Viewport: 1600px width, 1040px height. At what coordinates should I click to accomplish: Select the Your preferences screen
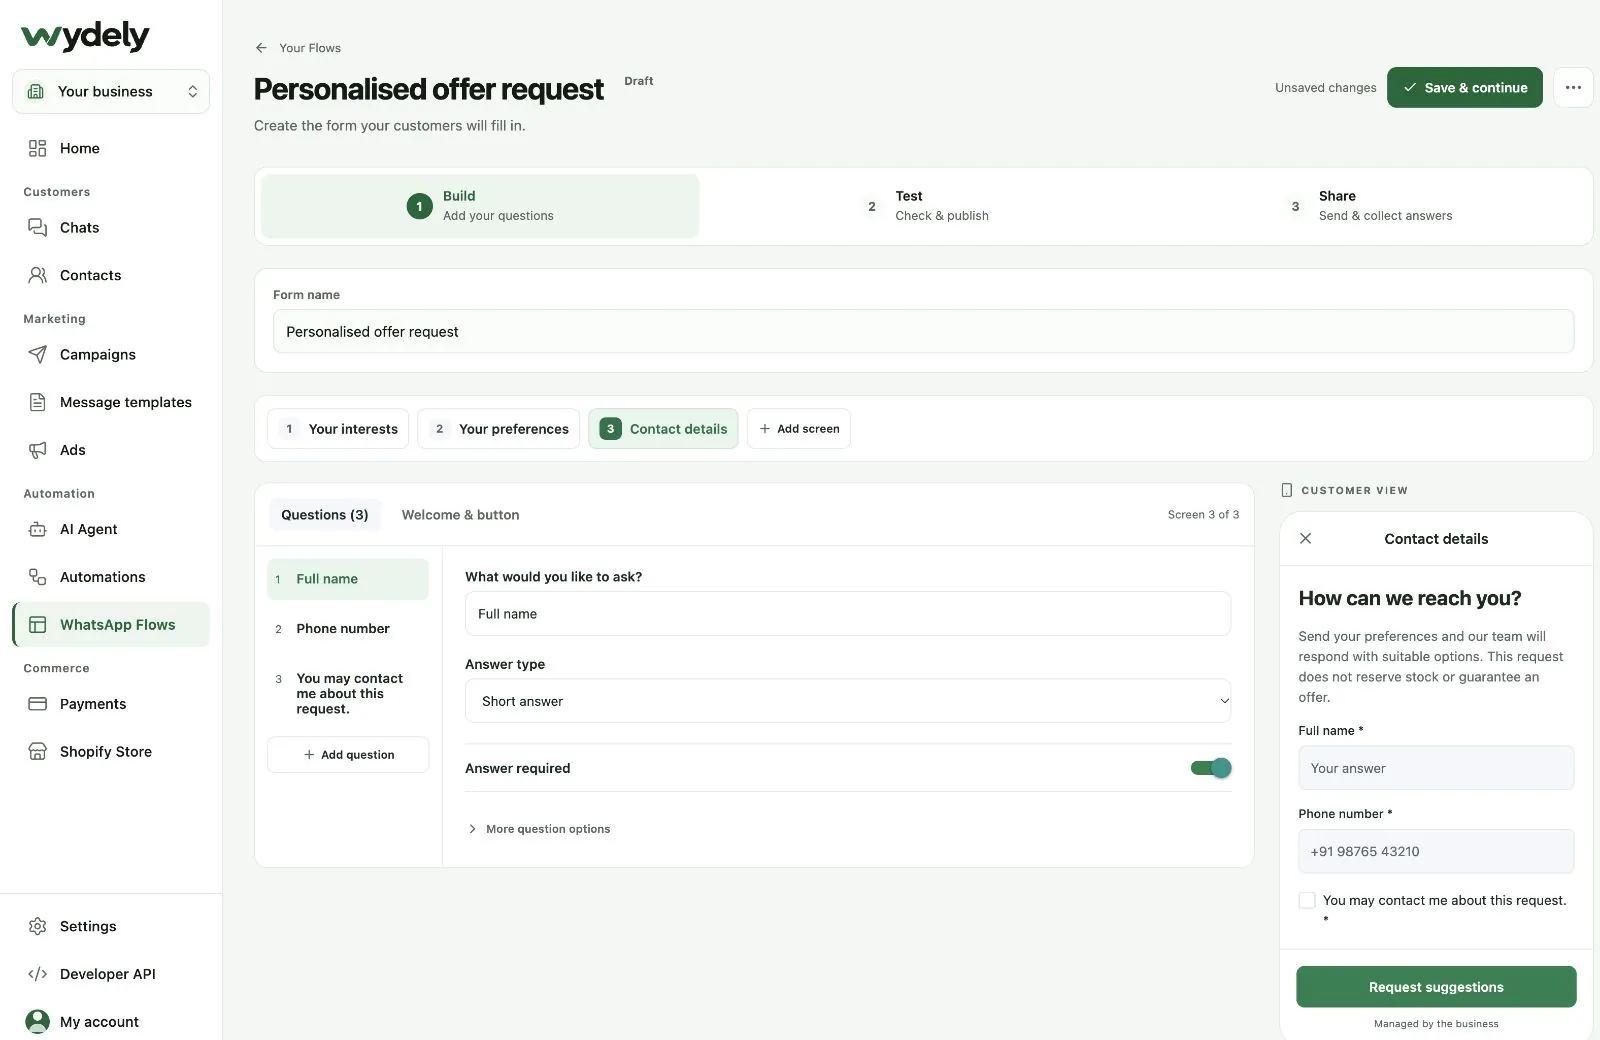pyautogui.click(x=499, y=429)
